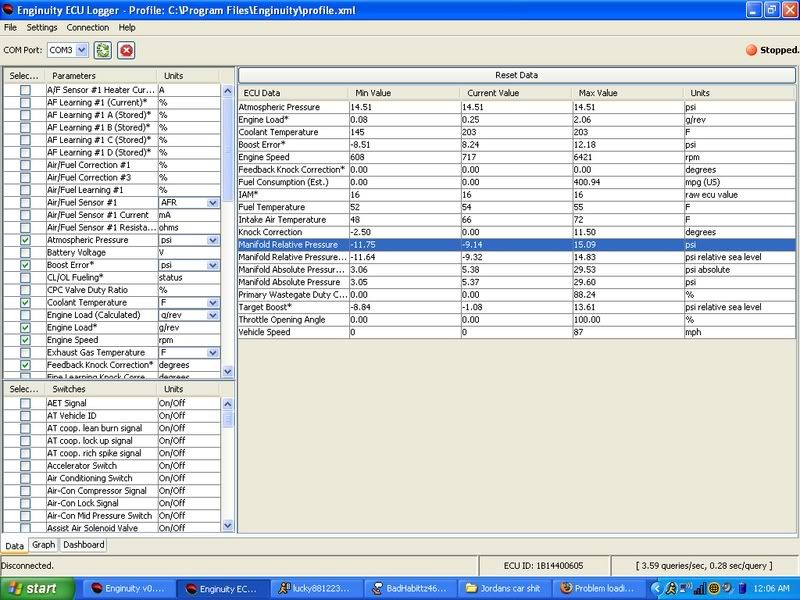800x600 pixels.
Task: Click the Reset Data button
Action: pos(516,75)
